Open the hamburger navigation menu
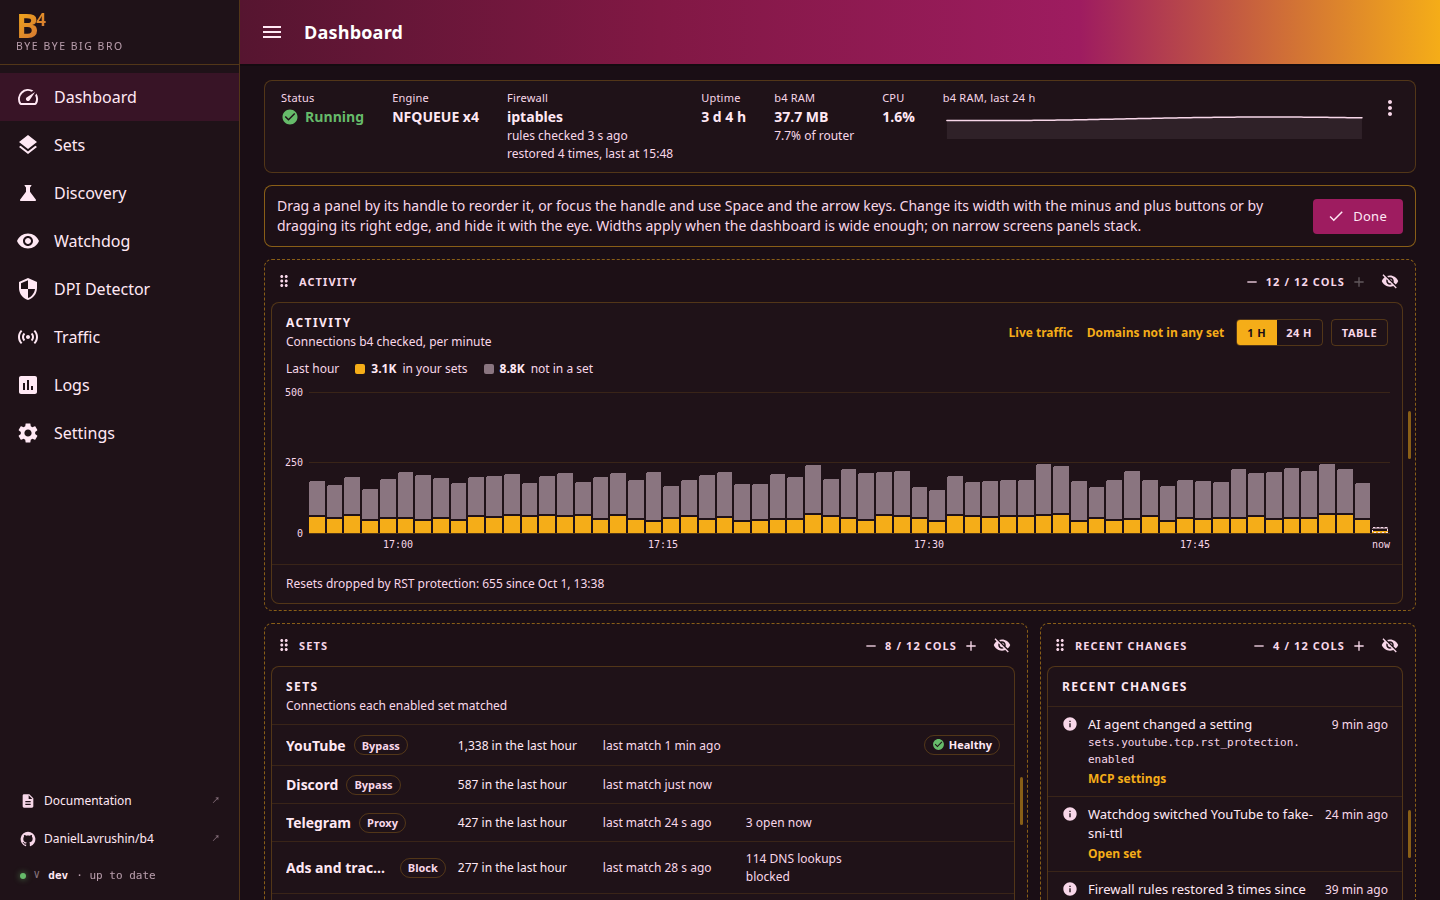 coord(272,32)
